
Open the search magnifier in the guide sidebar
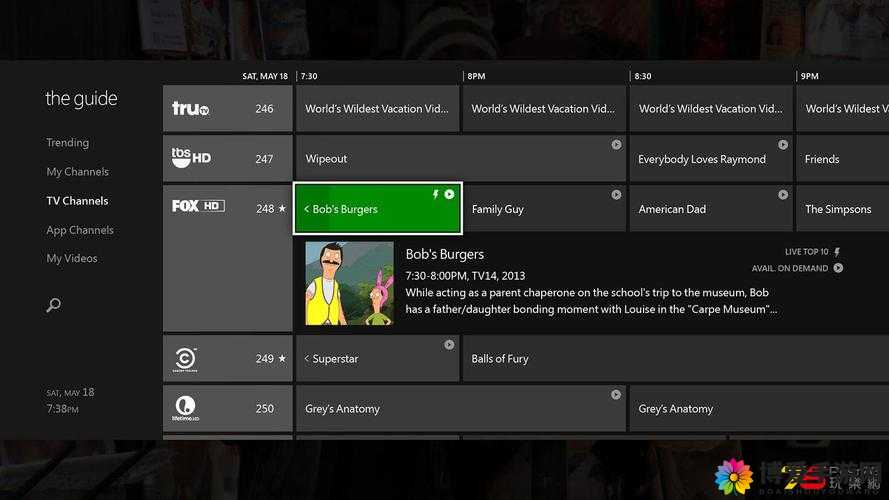click(x=53, y=305)
